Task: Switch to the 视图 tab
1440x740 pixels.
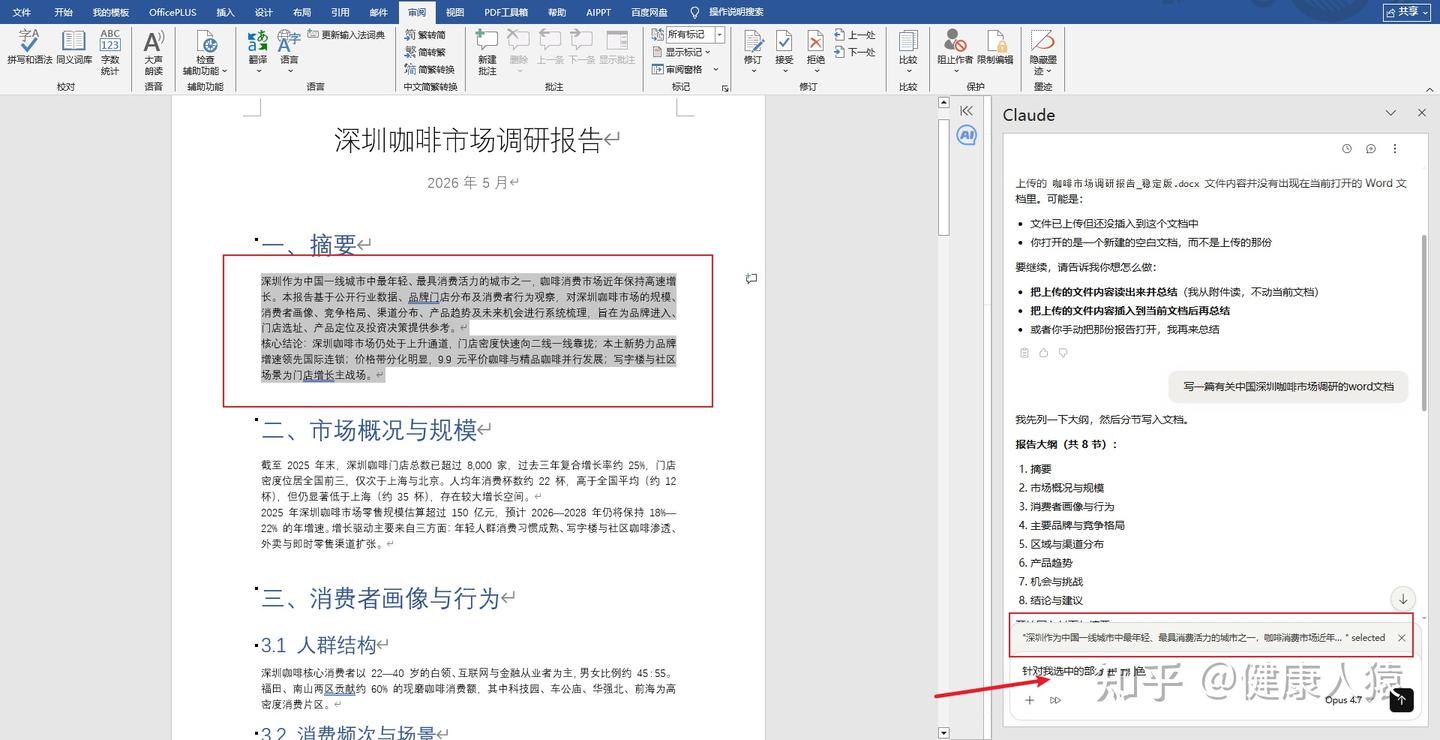Action: [x=455, y=12]
